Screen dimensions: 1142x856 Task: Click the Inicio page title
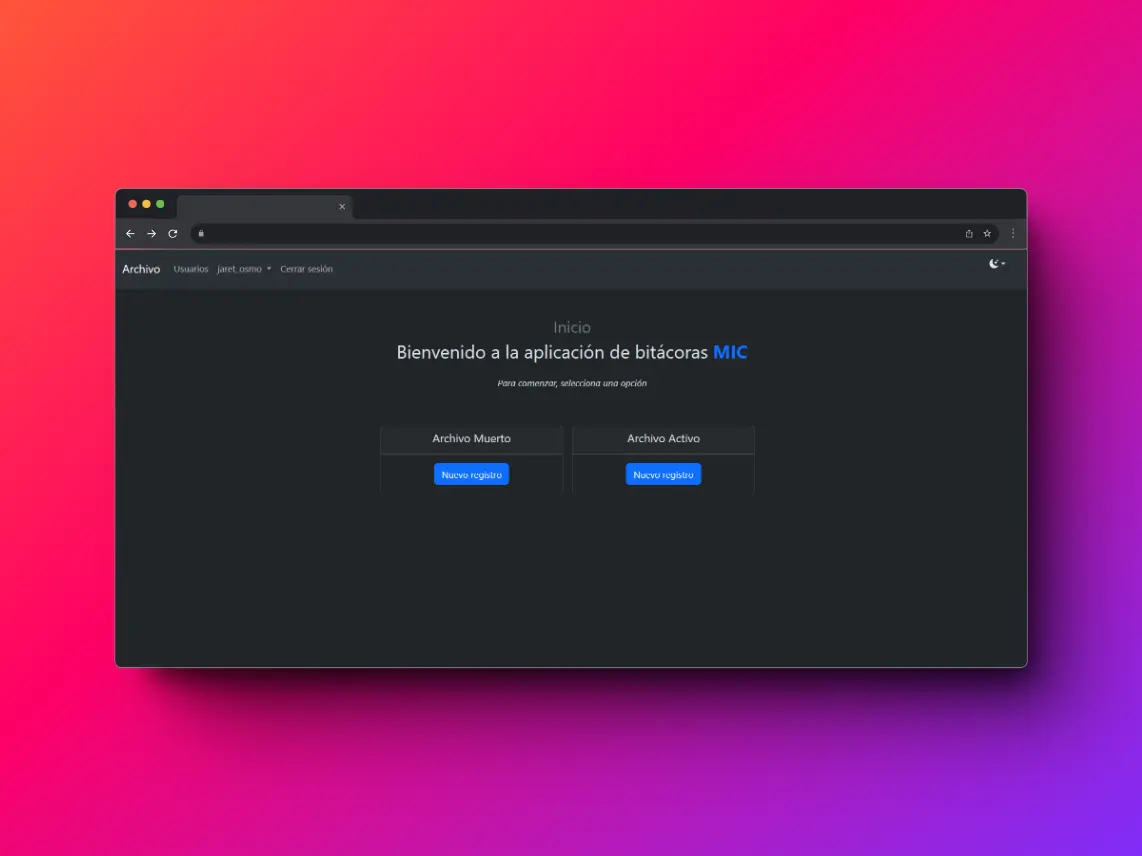point(572,327)
